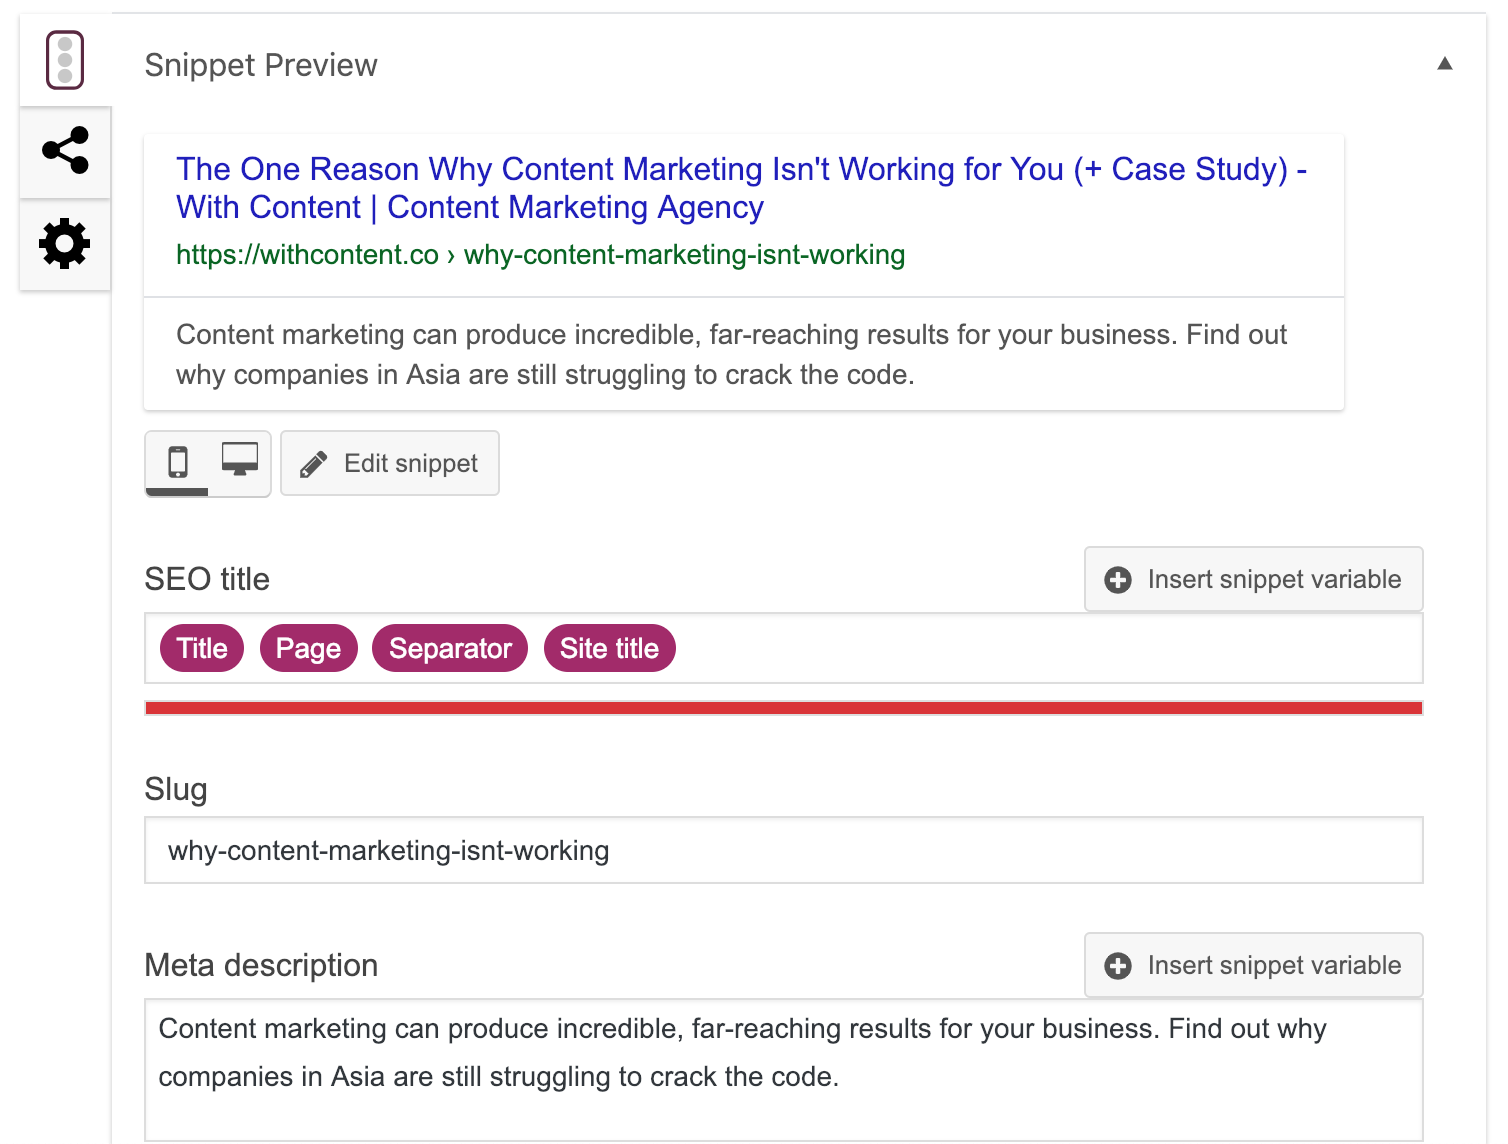Switch to mobile preview mode
The image size is (1508, 1144).
(x=178, y=462)
